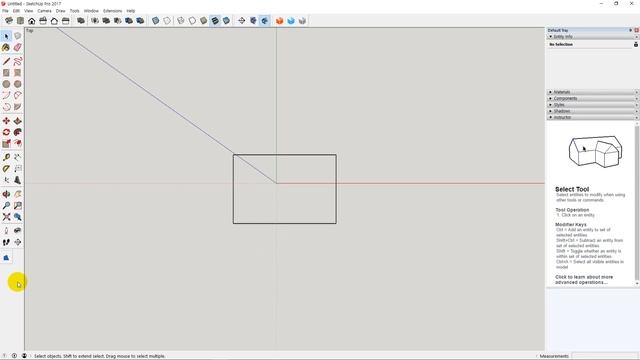
Task: Pick the Follow Me tool
Action: pyautogui.click(x=18, y=132)
